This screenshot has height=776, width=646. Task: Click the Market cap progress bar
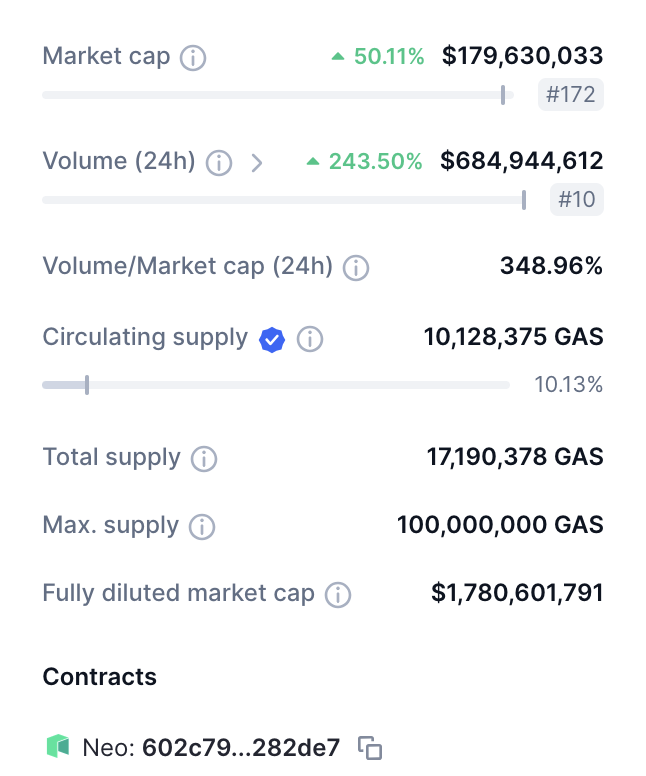pos(277,95)
